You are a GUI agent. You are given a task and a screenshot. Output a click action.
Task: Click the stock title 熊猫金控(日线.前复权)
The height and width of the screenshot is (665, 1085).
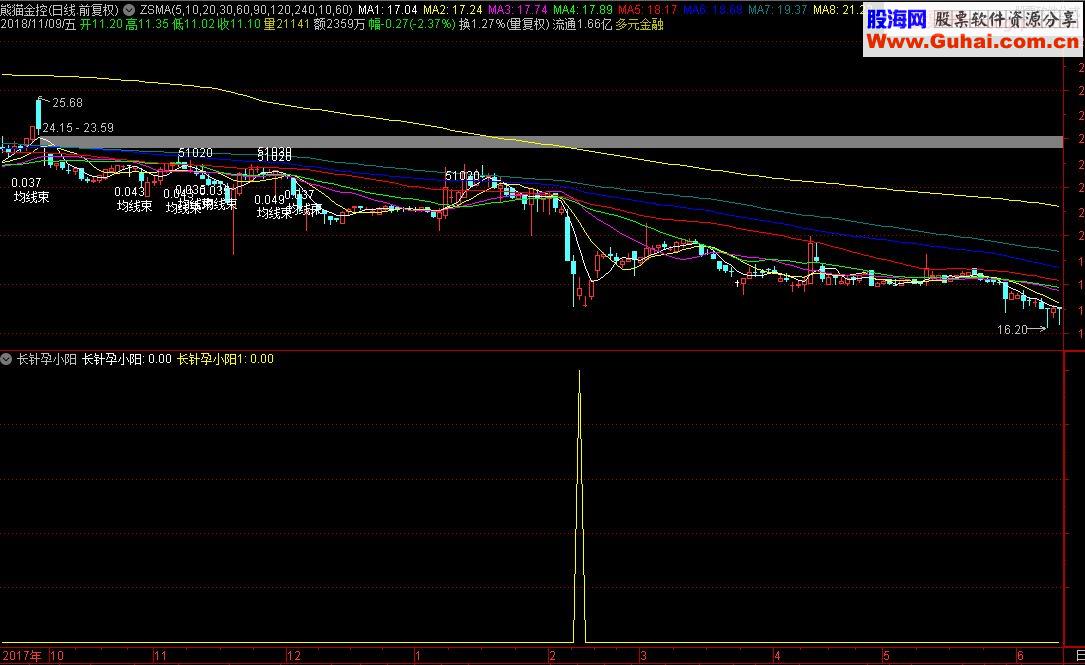tap(60, 10)
